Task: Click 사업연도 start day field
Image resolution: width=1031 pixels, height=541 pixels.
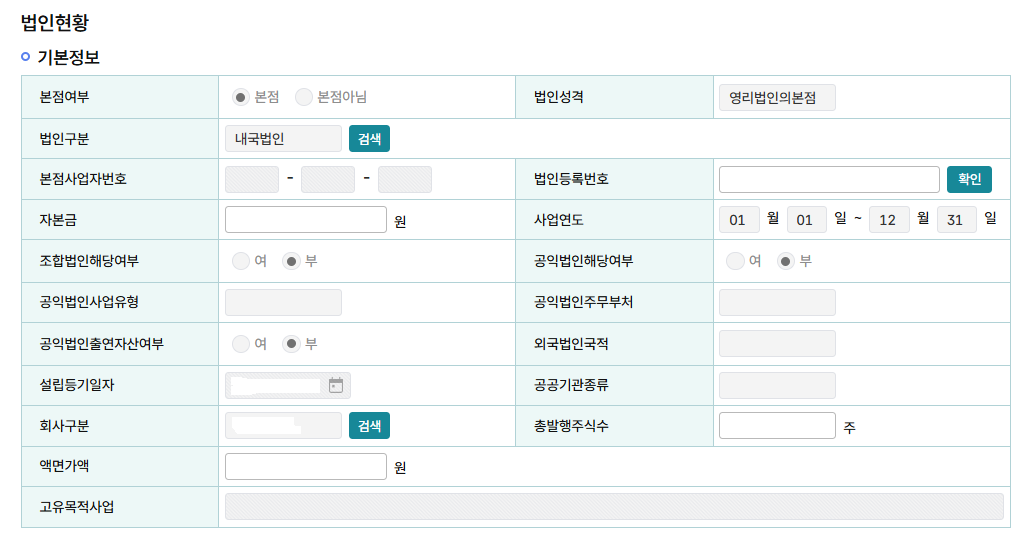Action: tap(806, 220)
